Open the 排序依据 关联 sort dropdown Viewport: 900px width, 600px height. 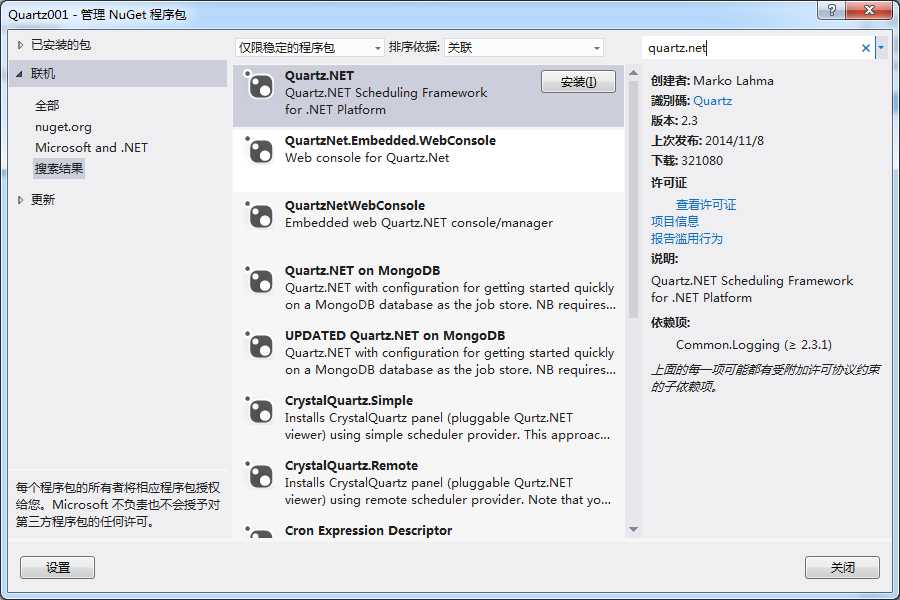pos(523,48)
